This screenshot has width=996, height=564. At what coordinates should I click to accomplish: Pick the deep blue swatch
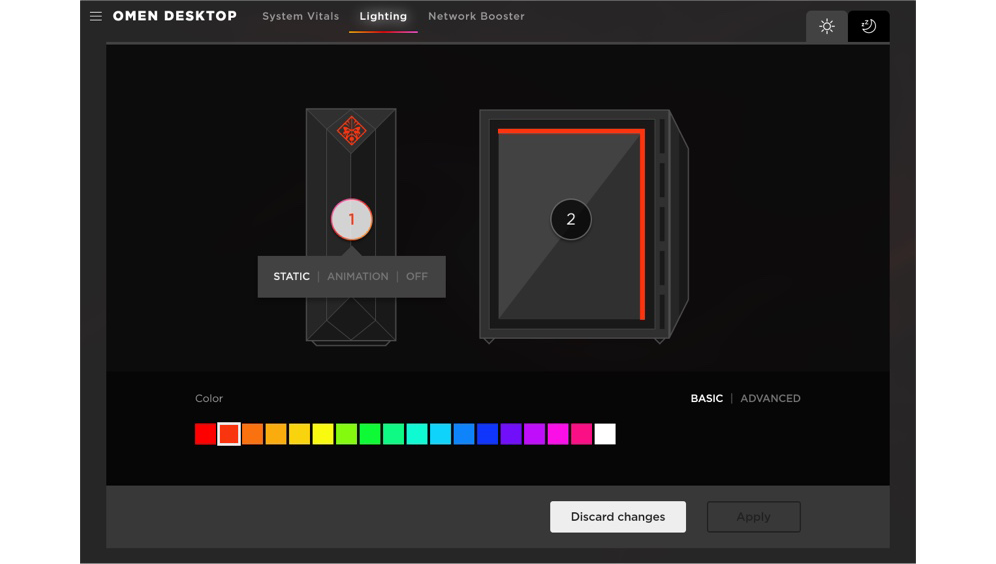click(x=487, y=434)
